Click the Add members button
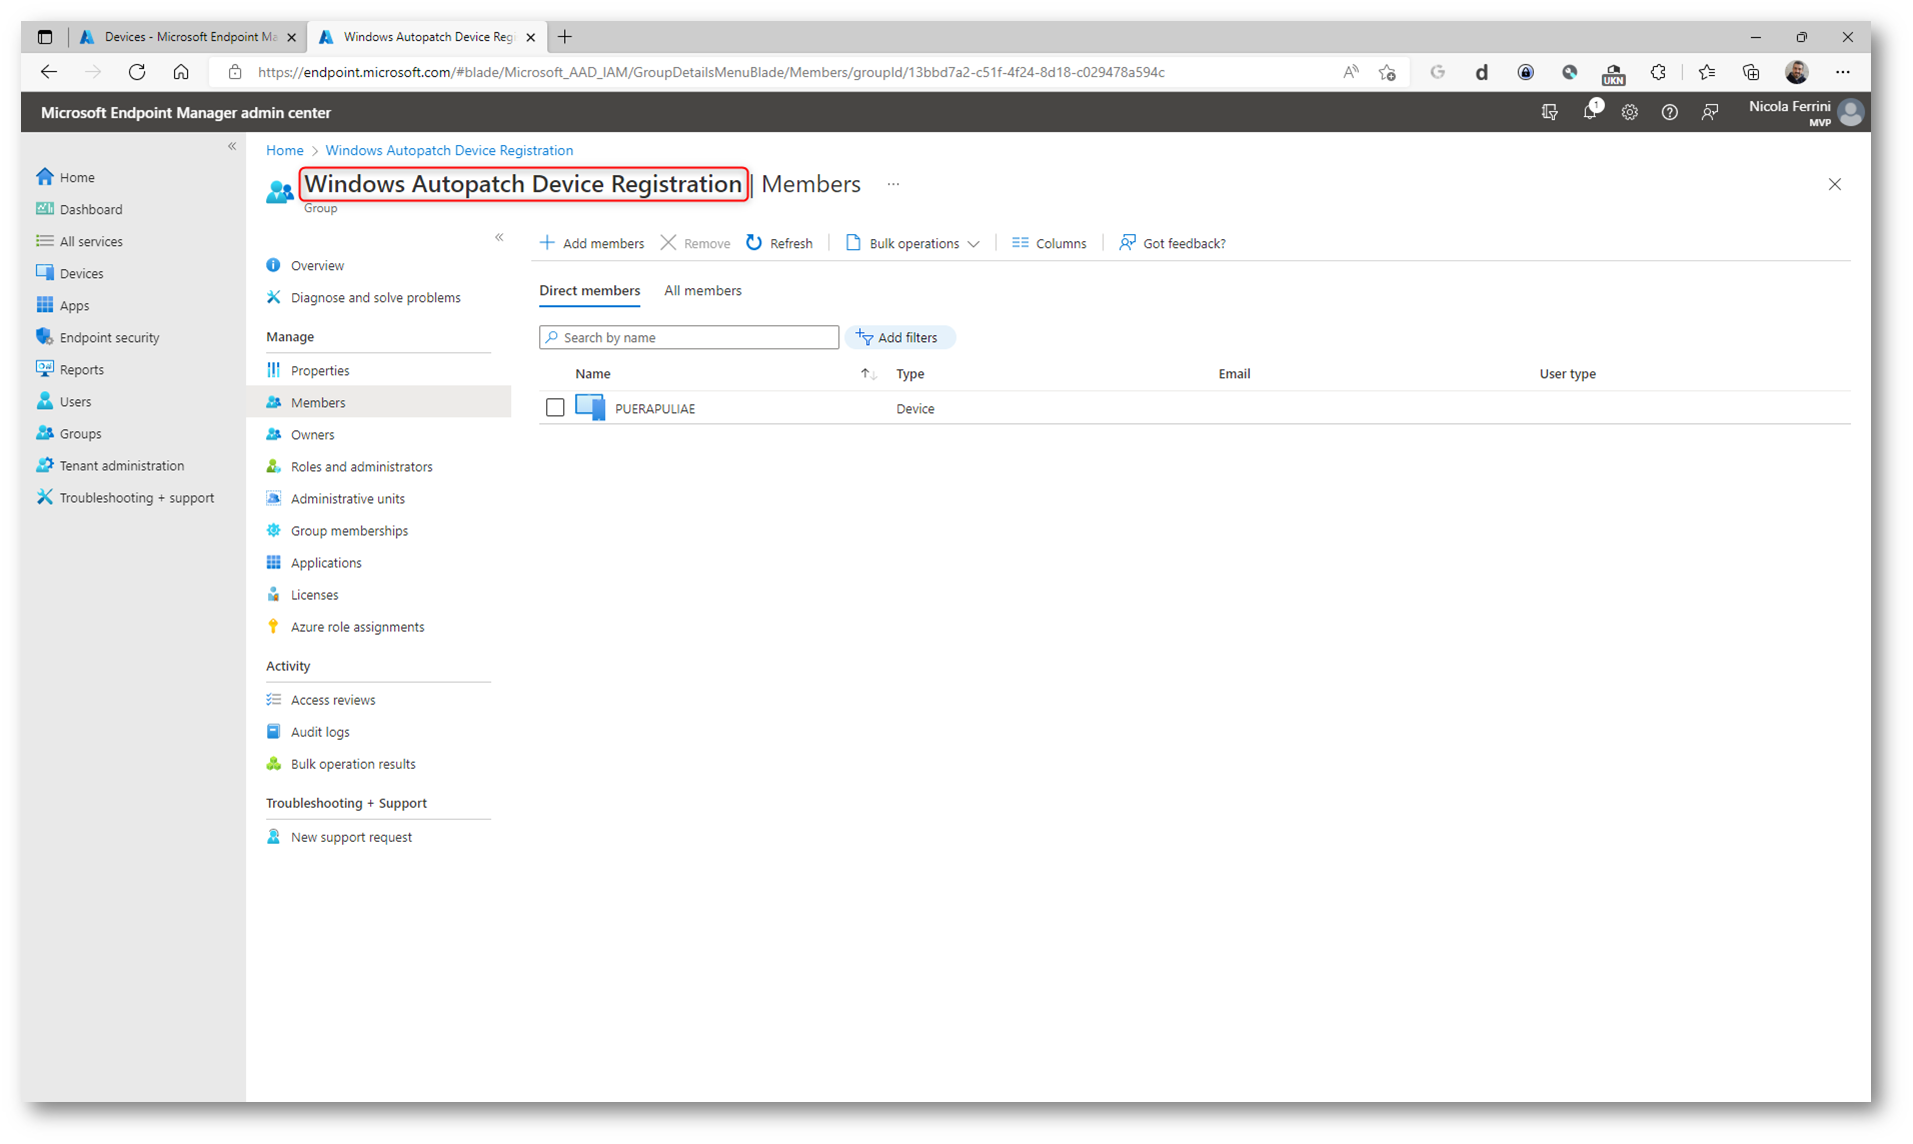This screenshot has height=1144, width=1913. point(592,243)
